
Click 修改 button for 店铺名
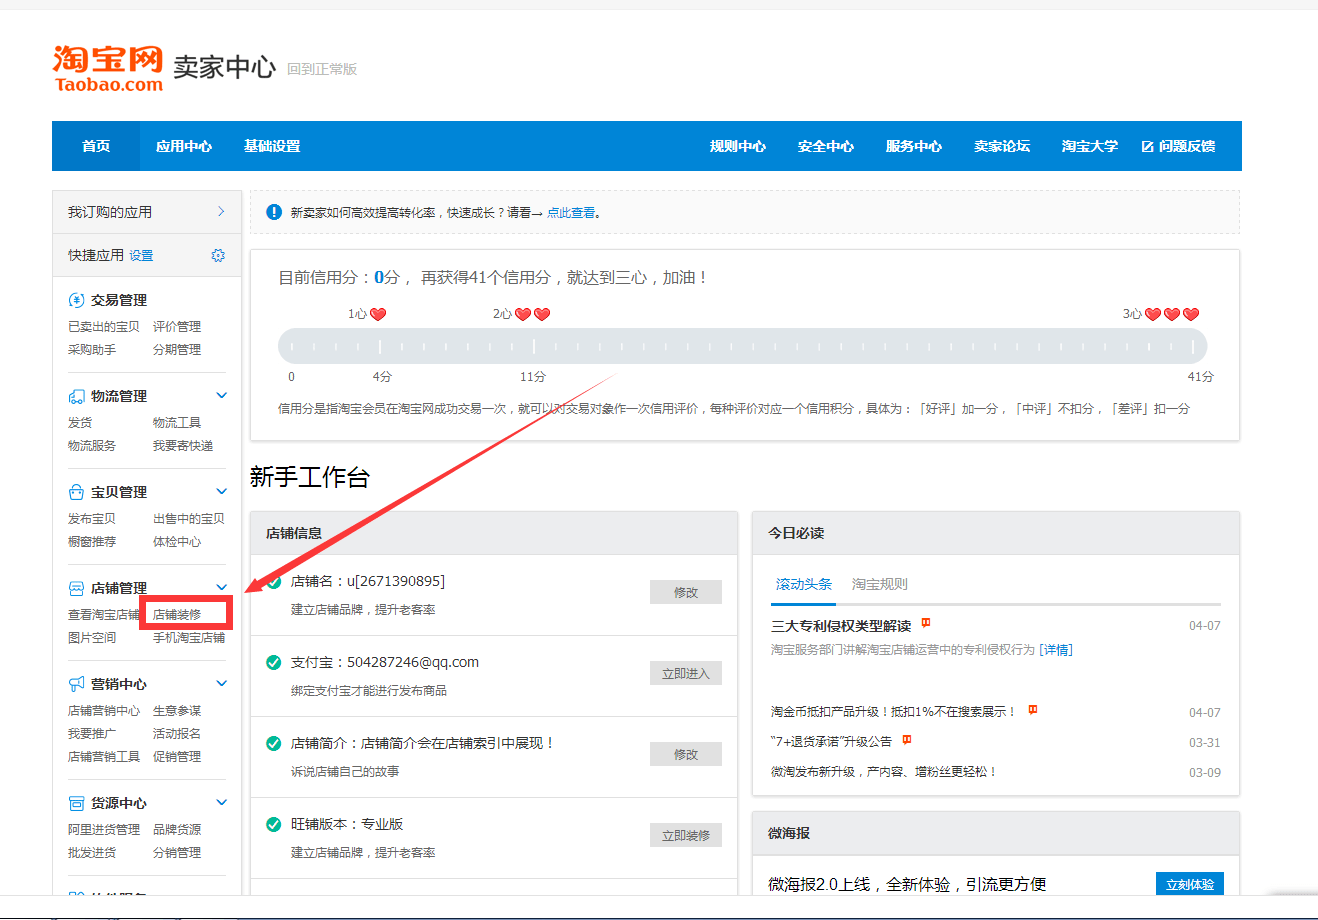[x=686, y=592]
